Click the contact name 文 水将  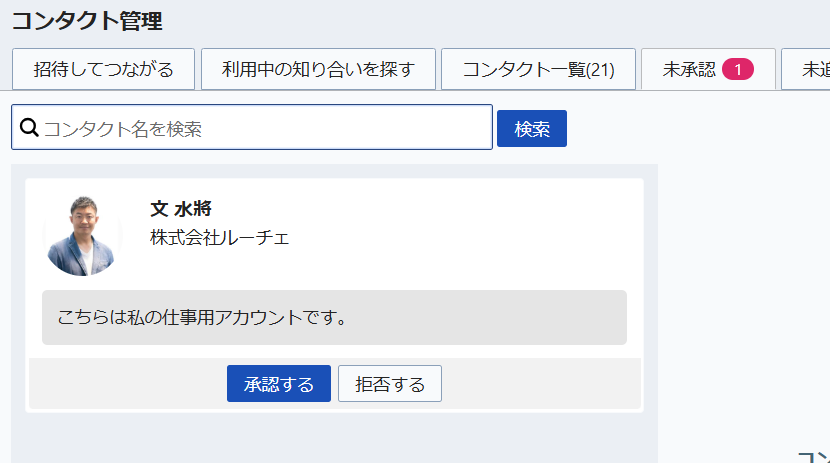click(x=181, y=209)
